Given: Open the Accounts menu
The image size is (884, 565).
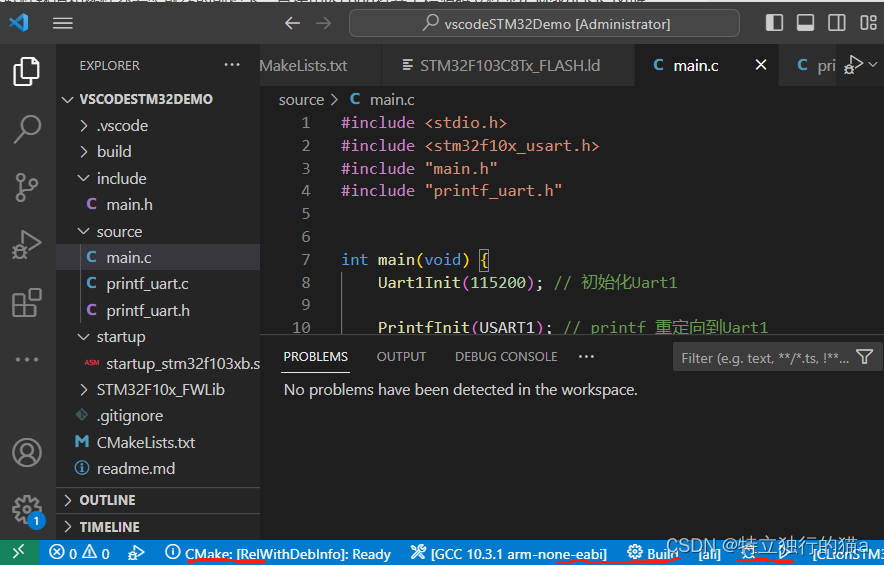Looking at the screenshot, I should pyautogui.click(x=26, y=452).
